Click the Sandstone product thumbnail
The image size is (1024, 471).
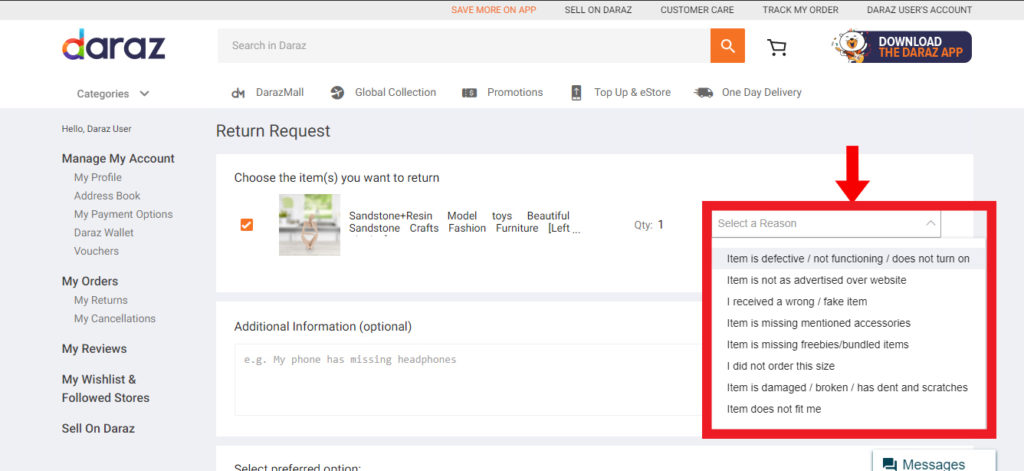[310, 225]
